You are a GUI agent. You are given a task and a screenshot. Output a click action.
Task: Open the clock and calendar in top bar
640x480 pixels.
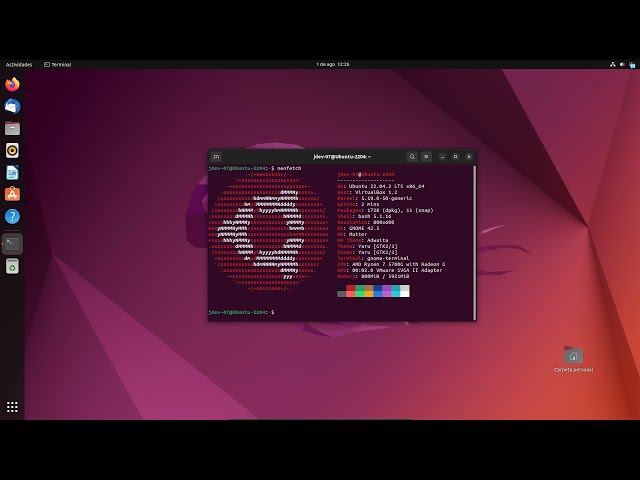(x=333, y=64)
